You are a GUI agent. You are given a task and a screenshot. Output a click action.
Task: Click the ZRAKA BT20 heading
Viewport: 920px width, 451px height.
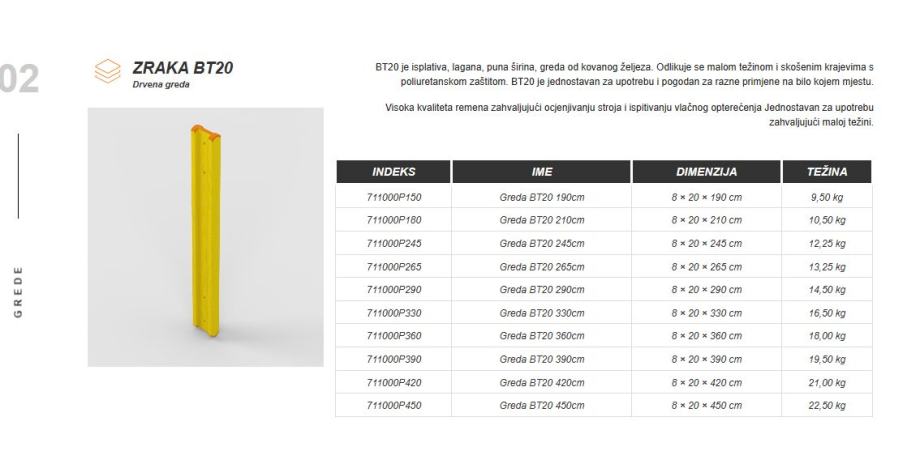tap(183, 67)
